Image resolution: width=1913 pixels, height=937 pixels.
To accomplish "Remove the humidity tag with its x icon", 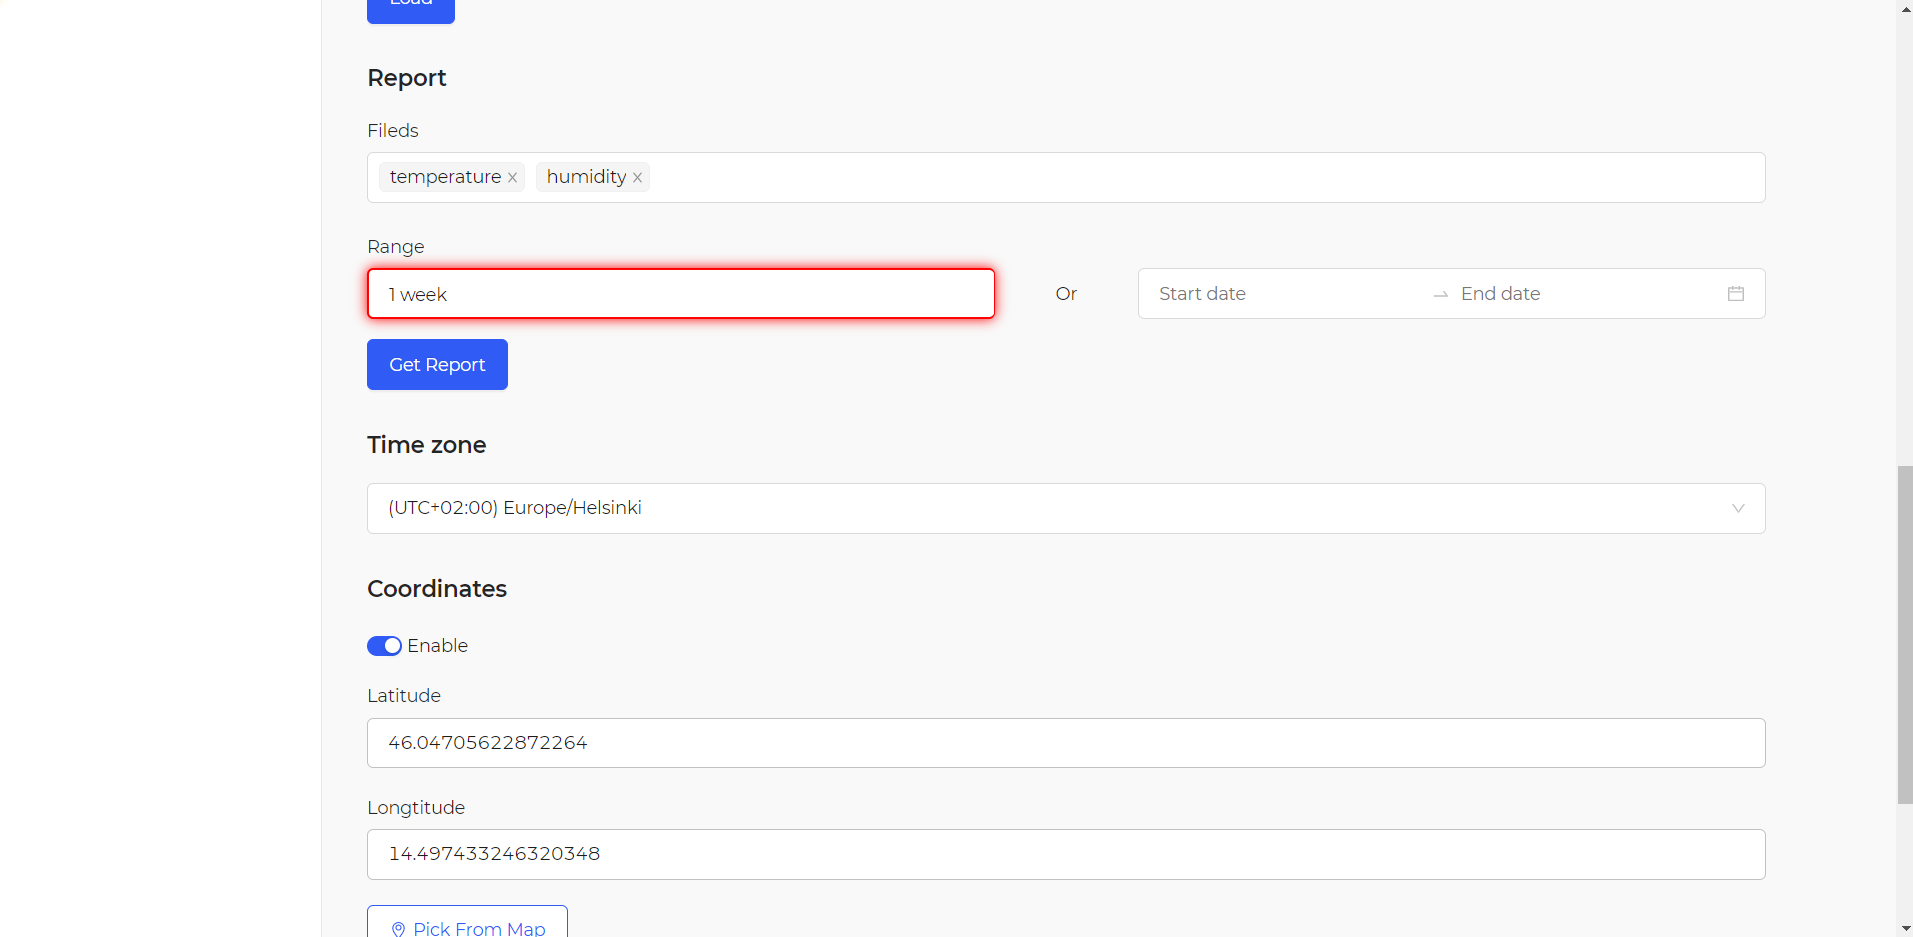I will 637,178.
